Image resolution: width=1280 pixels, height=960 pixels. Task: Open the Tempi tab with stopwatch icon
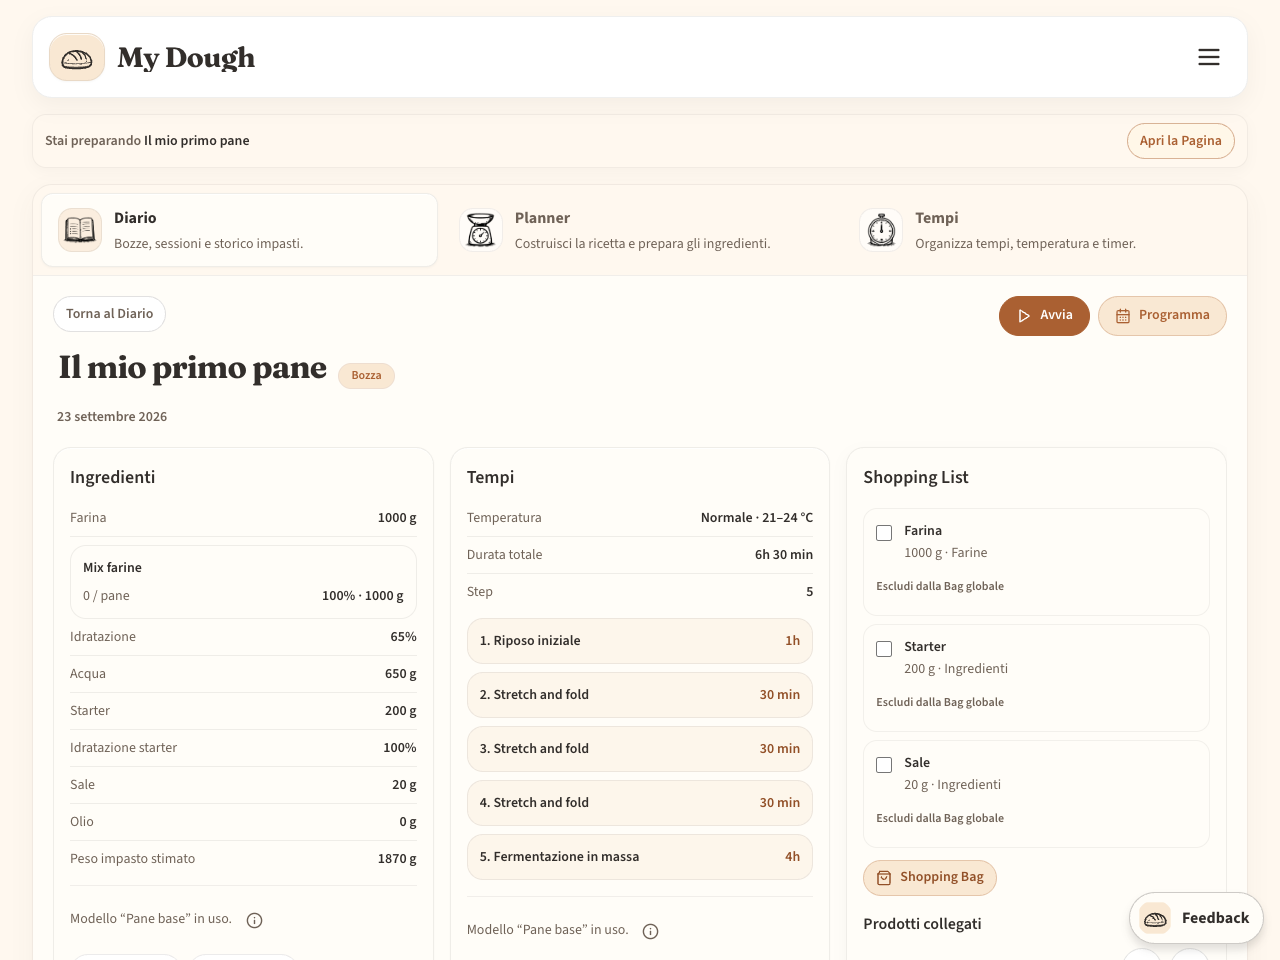point(1040,230)
